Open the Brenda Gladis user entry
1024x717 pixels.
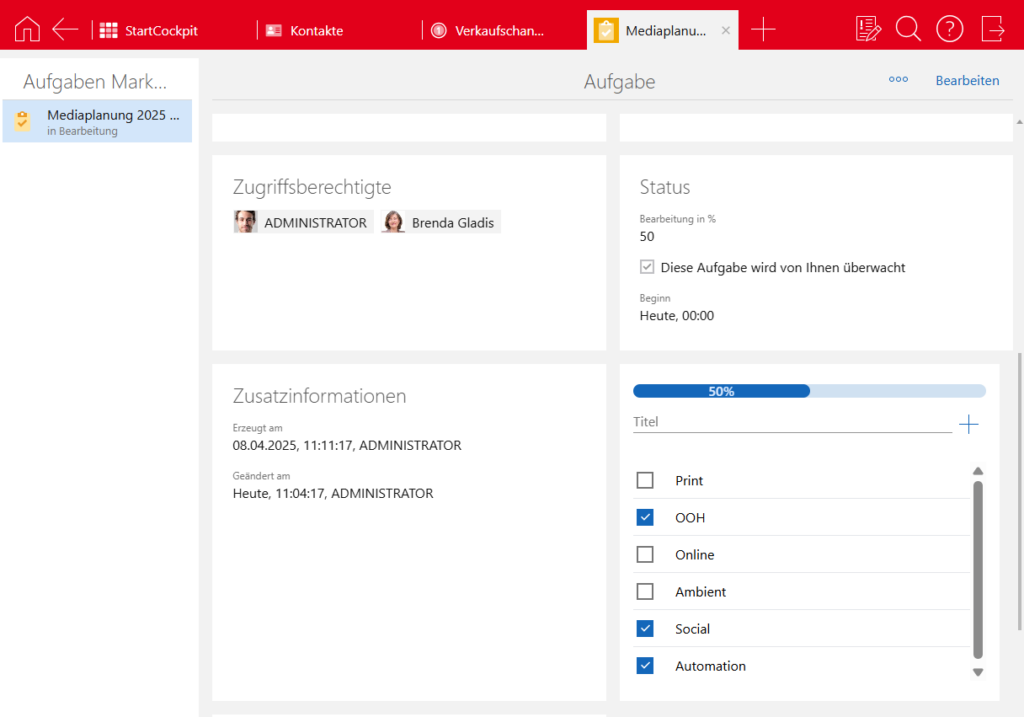point(440,222)
